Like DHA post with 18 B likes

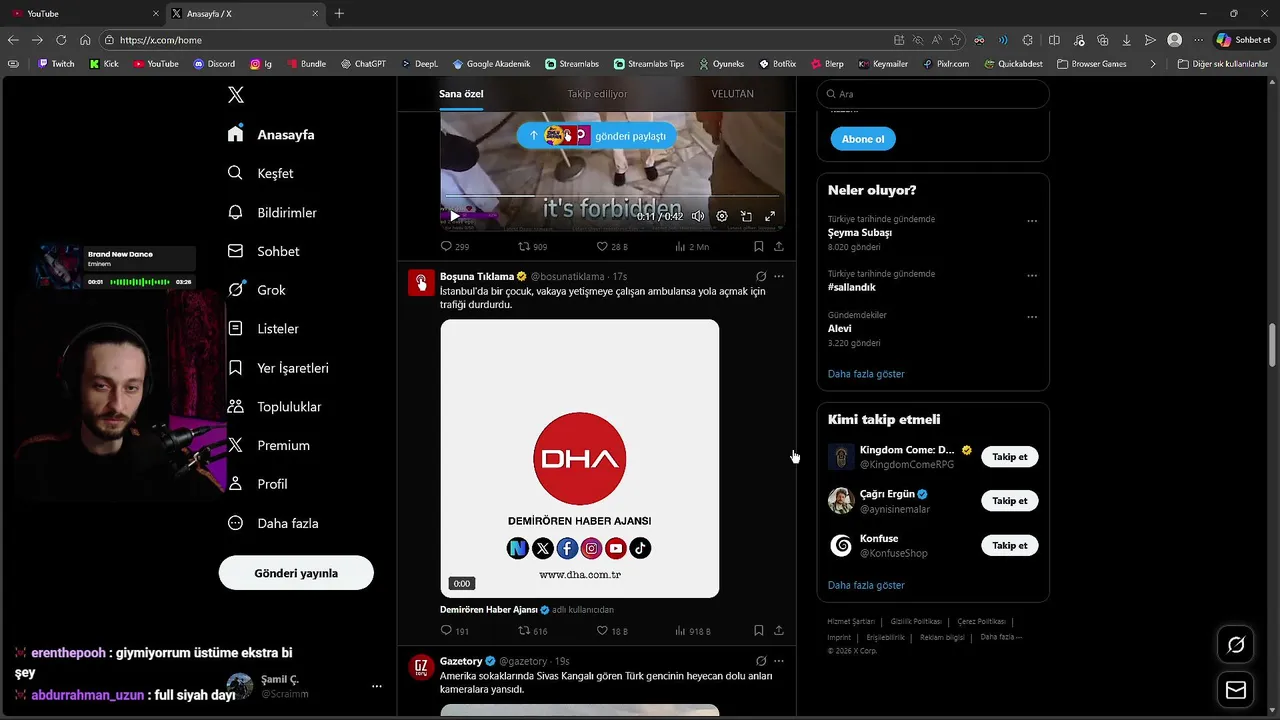tap(612, 631)
